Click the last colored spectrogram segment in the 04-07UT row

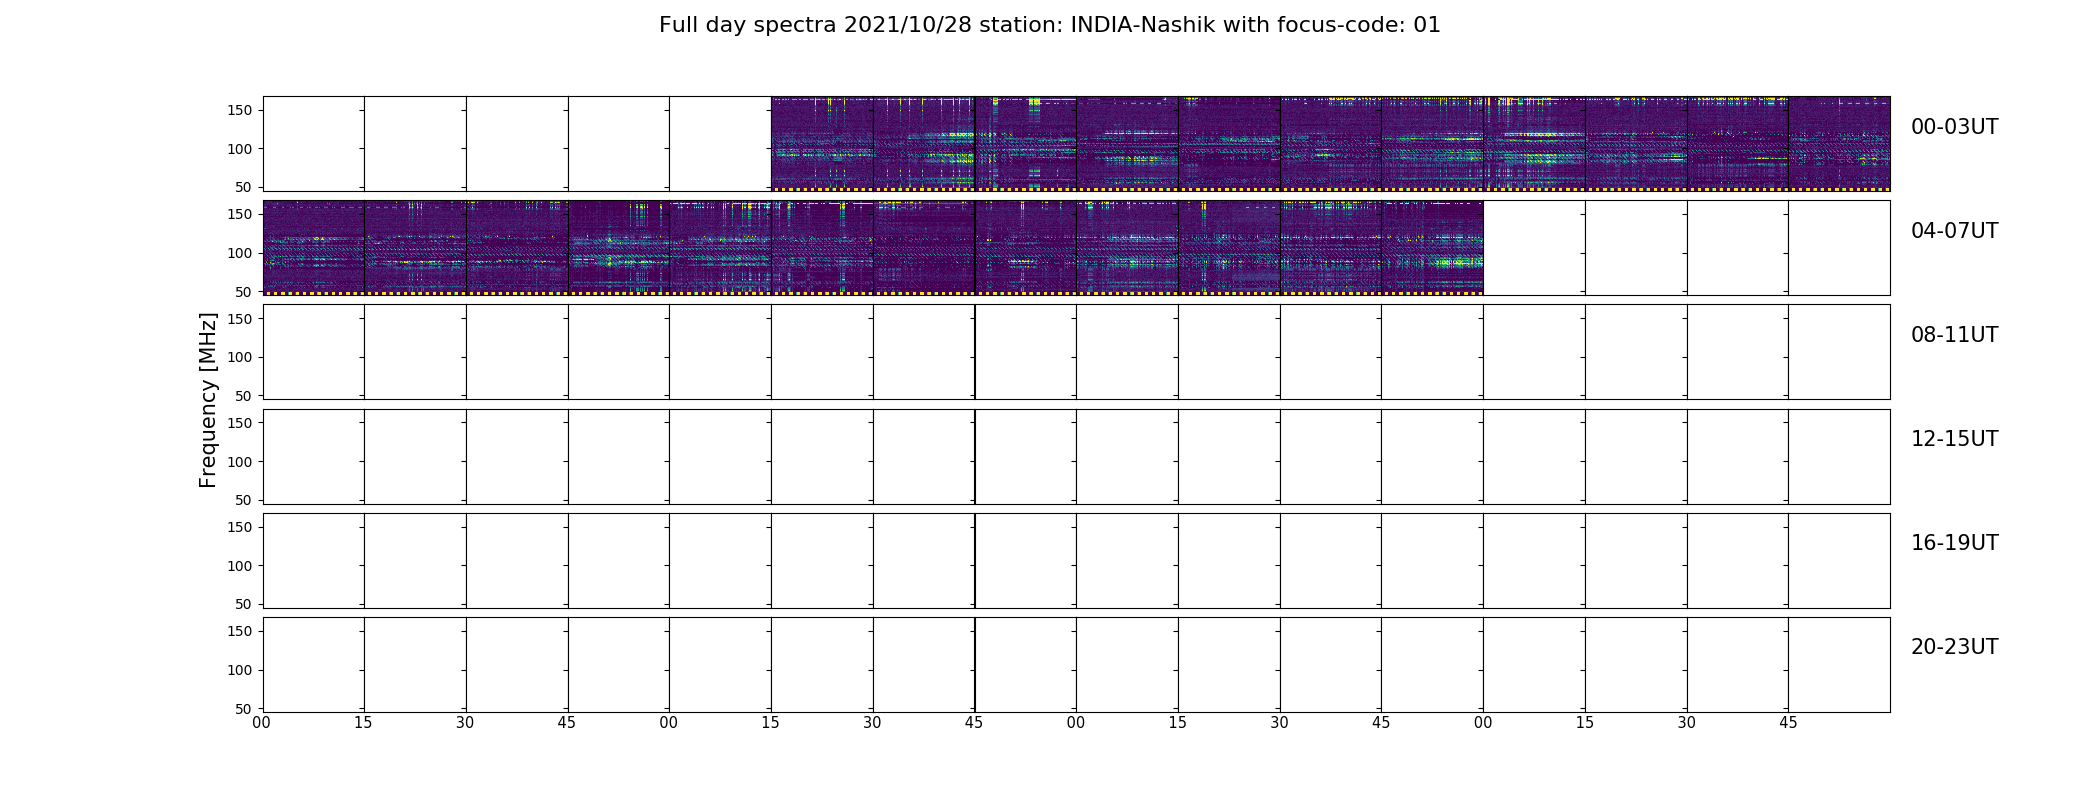pos(1432,247)
